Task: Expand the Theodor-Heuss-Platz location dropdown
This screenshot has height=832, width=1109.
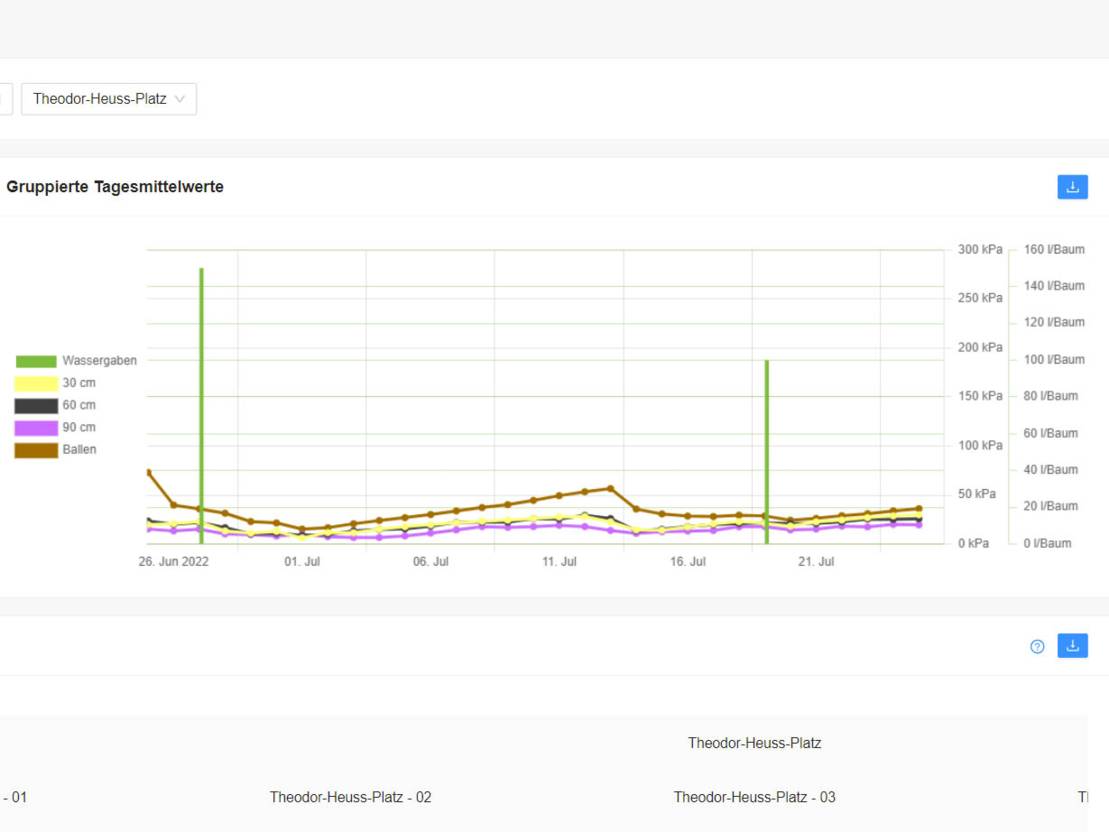Action: pos(109,99)
